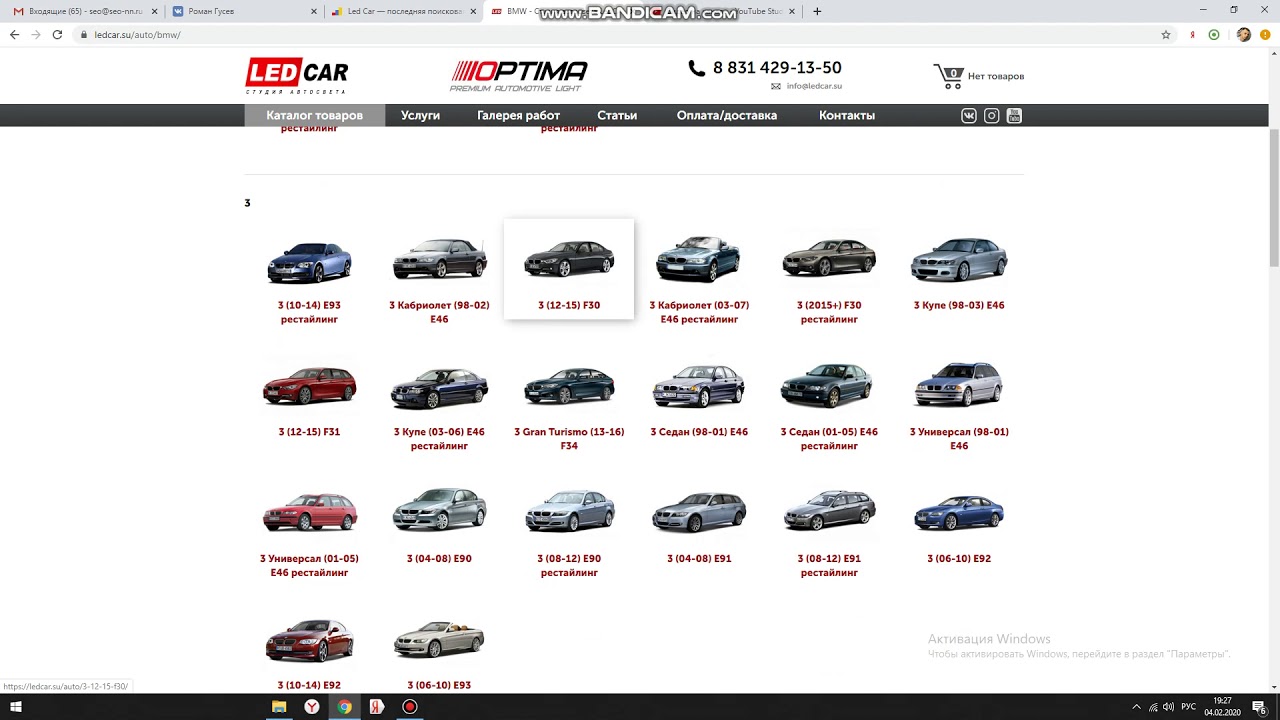Open the Статьи menu item
The image size is (1280, 720).
[617, 116]
